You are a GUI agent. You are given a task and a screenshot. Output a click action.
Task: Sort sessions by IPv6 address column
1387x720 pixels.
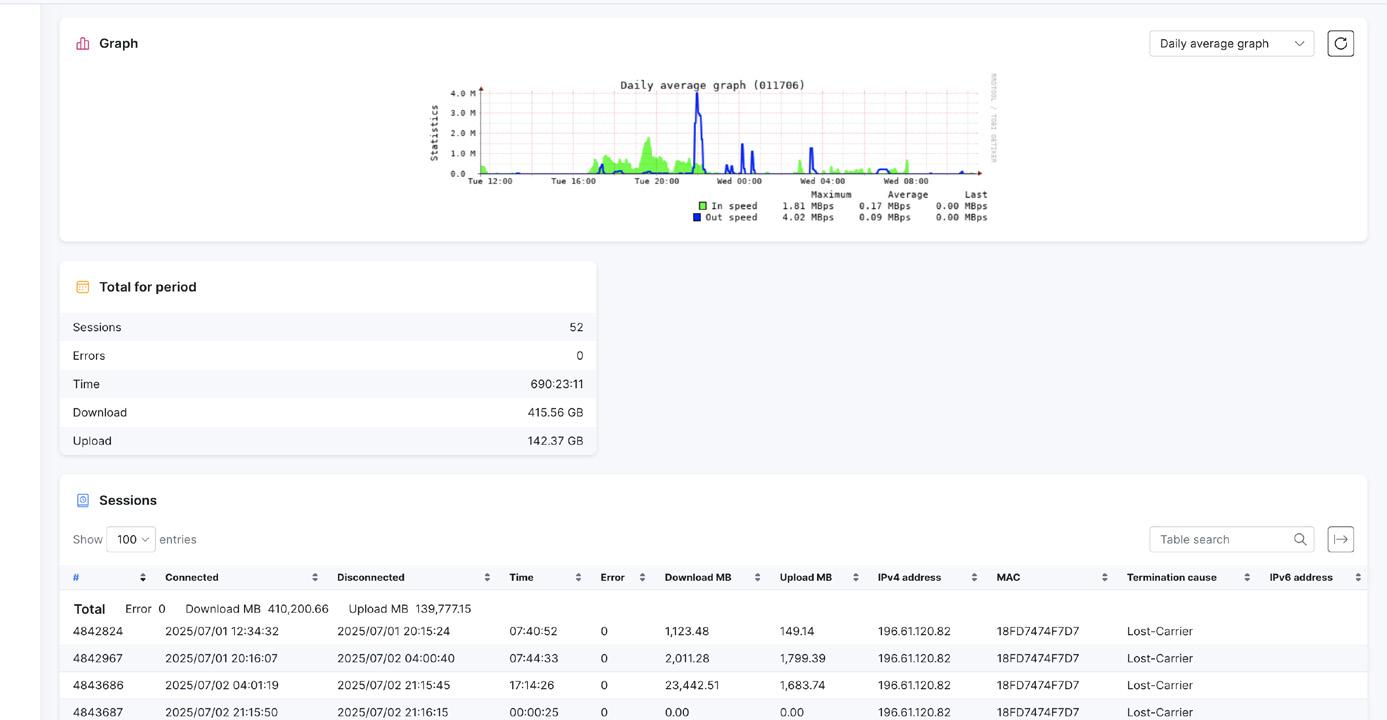(1315, 577)
